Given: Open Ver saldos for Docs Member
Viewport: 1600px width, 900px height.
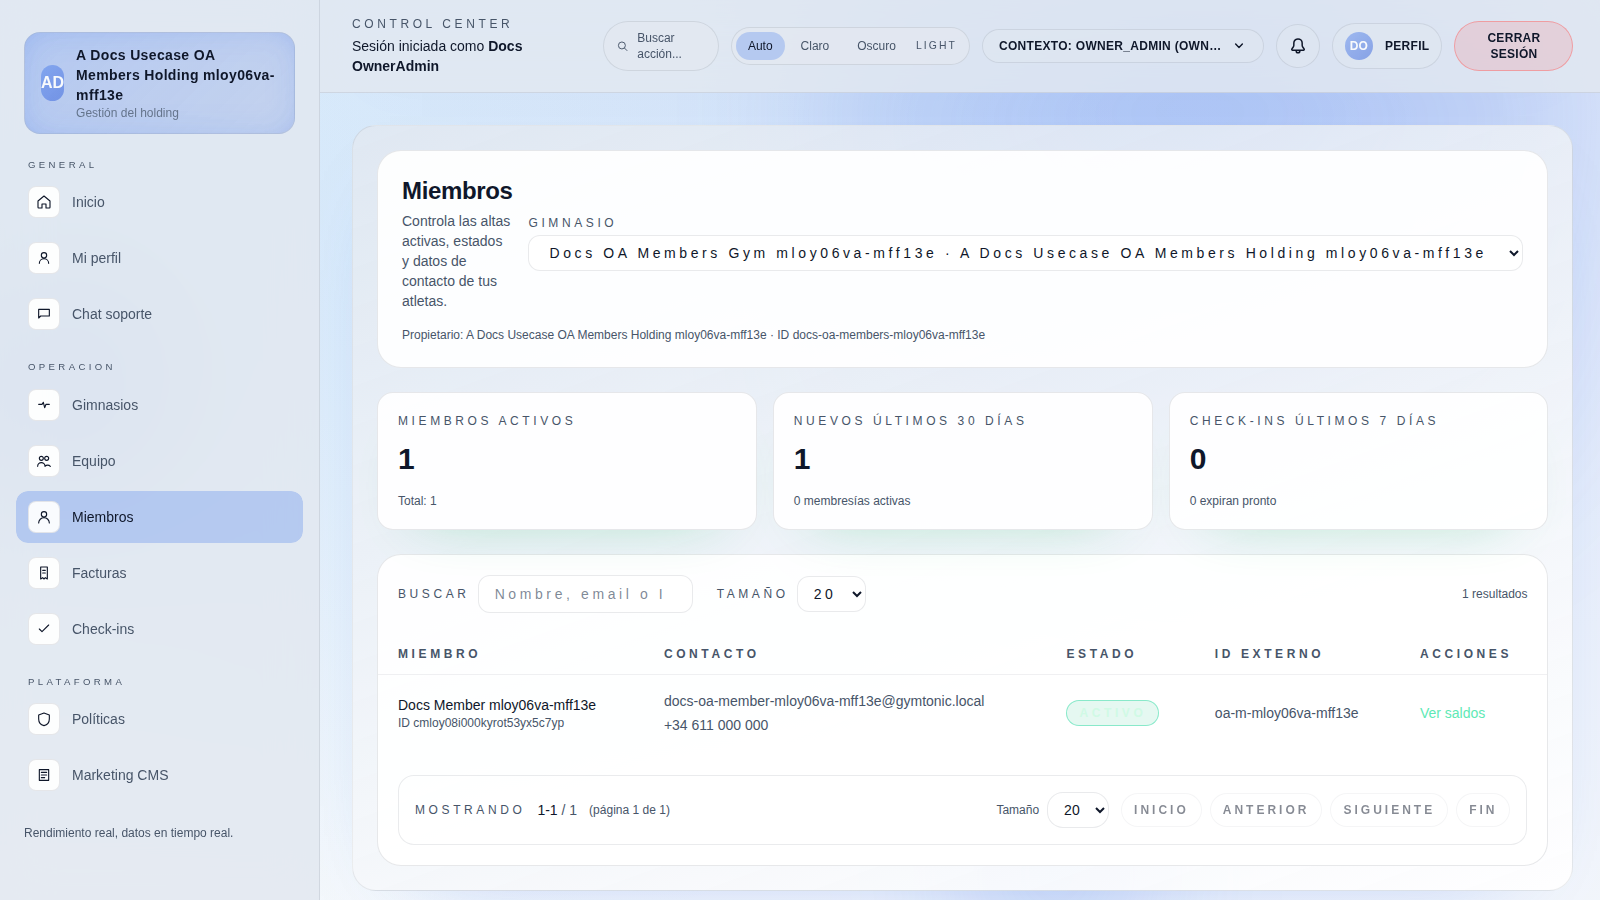Looking at the screenshot, I should click(1452, 713).
